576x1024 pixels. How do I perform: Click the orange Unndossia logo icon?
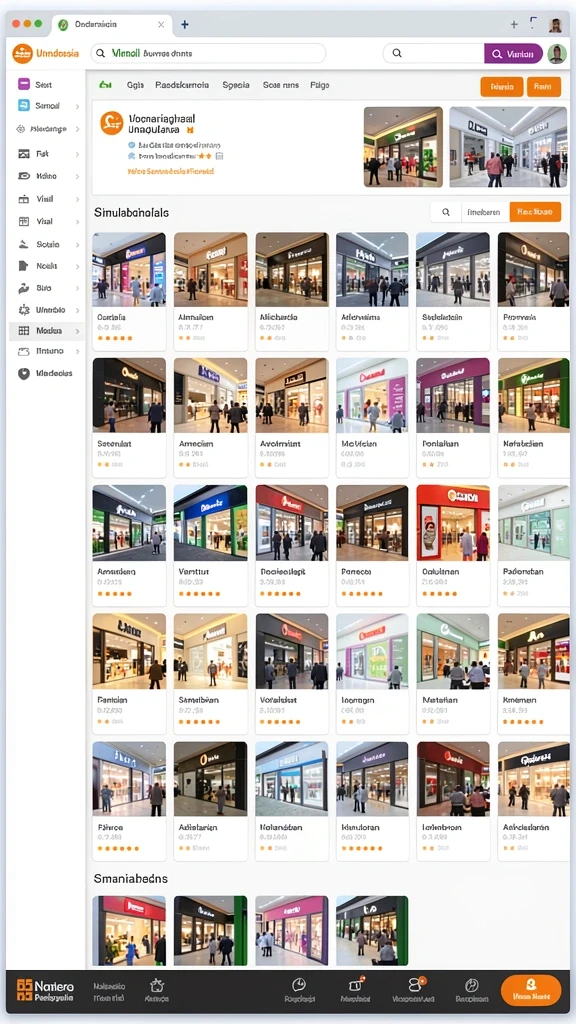(22, 54)
